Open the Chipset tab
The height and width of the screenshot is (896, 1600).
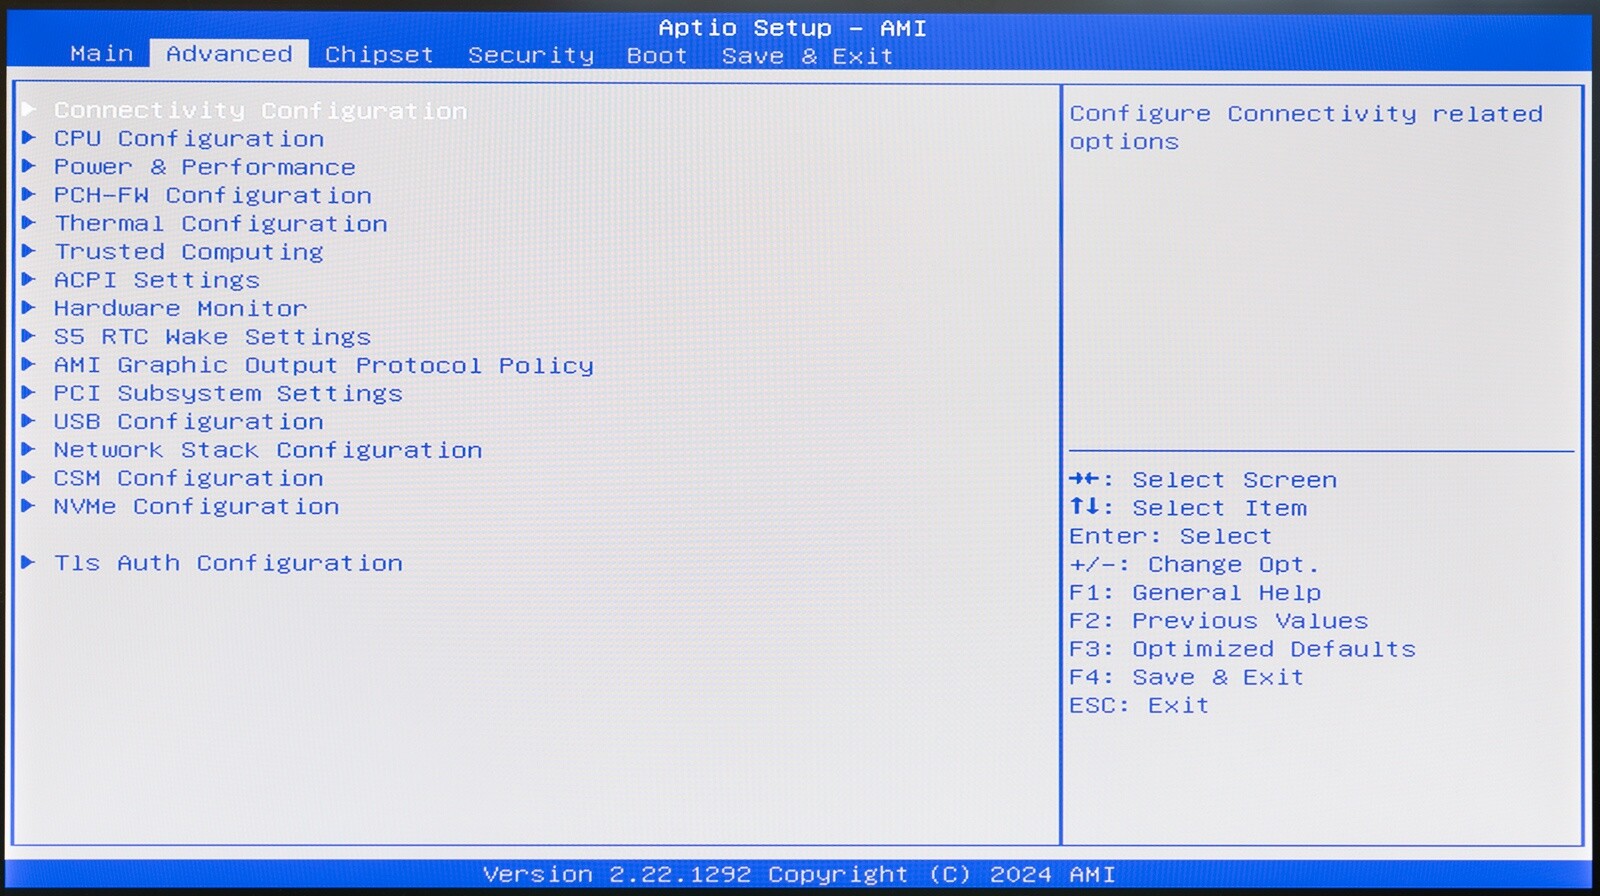(379, 55)
